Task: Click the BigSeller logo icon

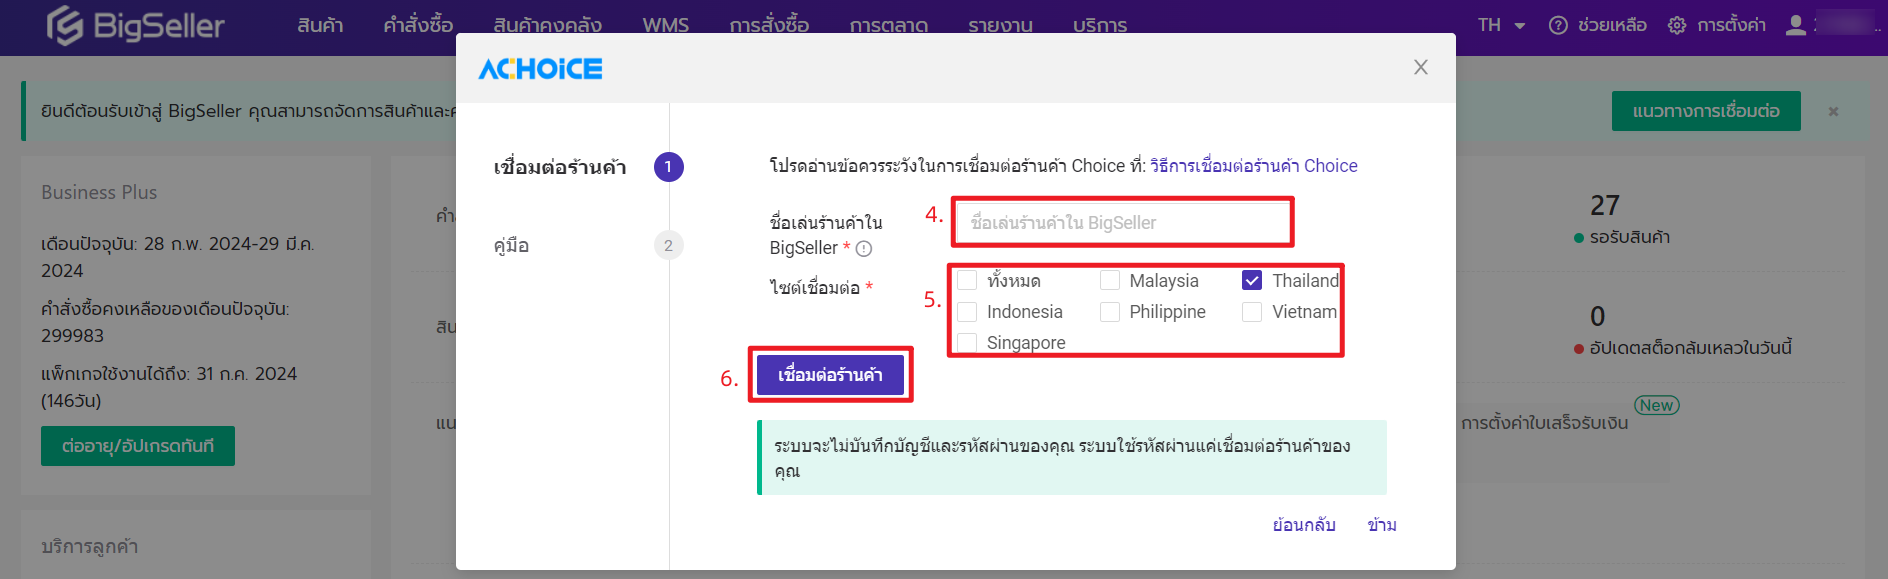Action: click(x=65, y=25)
